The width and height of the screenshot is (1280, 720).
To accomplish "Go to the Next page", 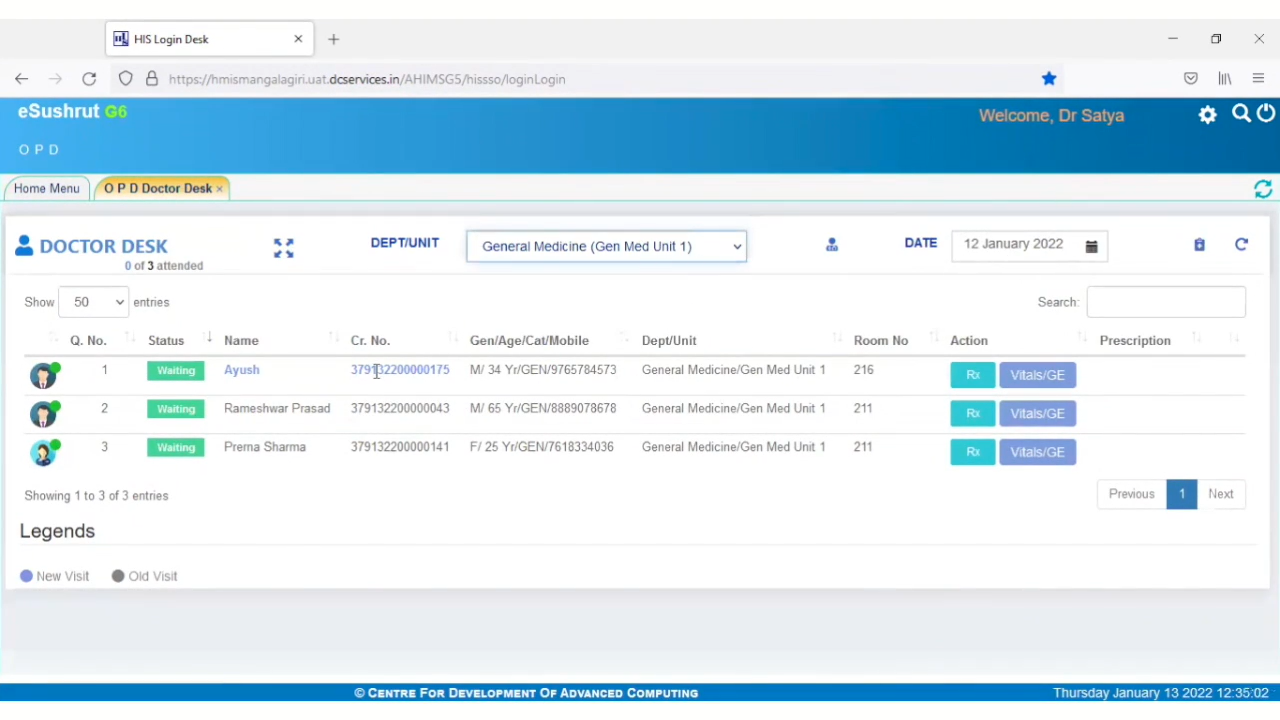I will coord(1221,494).
